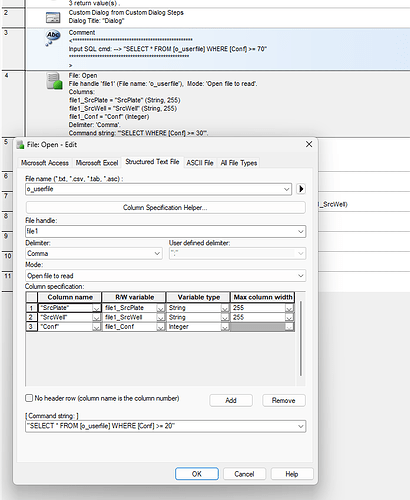Open the Delimiter Comma dropdown
The image size is (410, 500).
click(157, 253)
